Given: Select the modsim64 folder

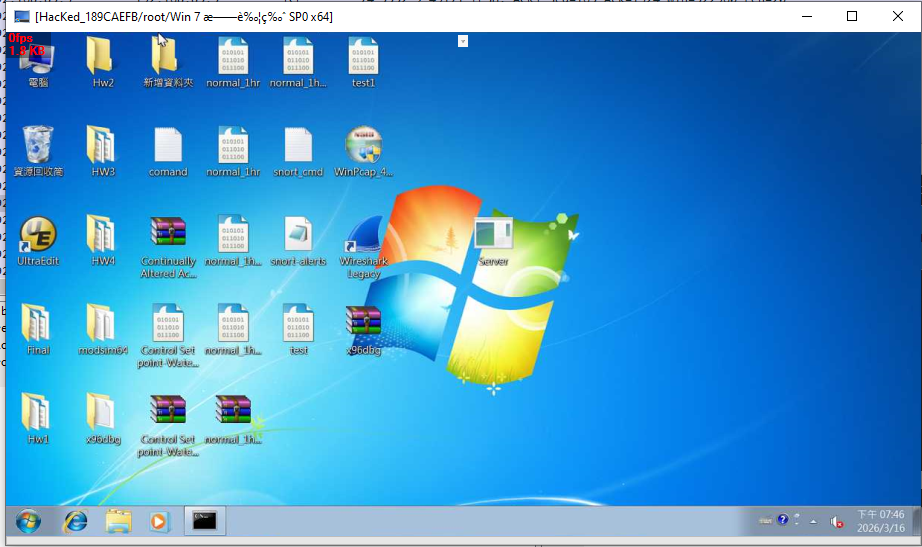Looking at the screenshot, I should tap(102, 322).
